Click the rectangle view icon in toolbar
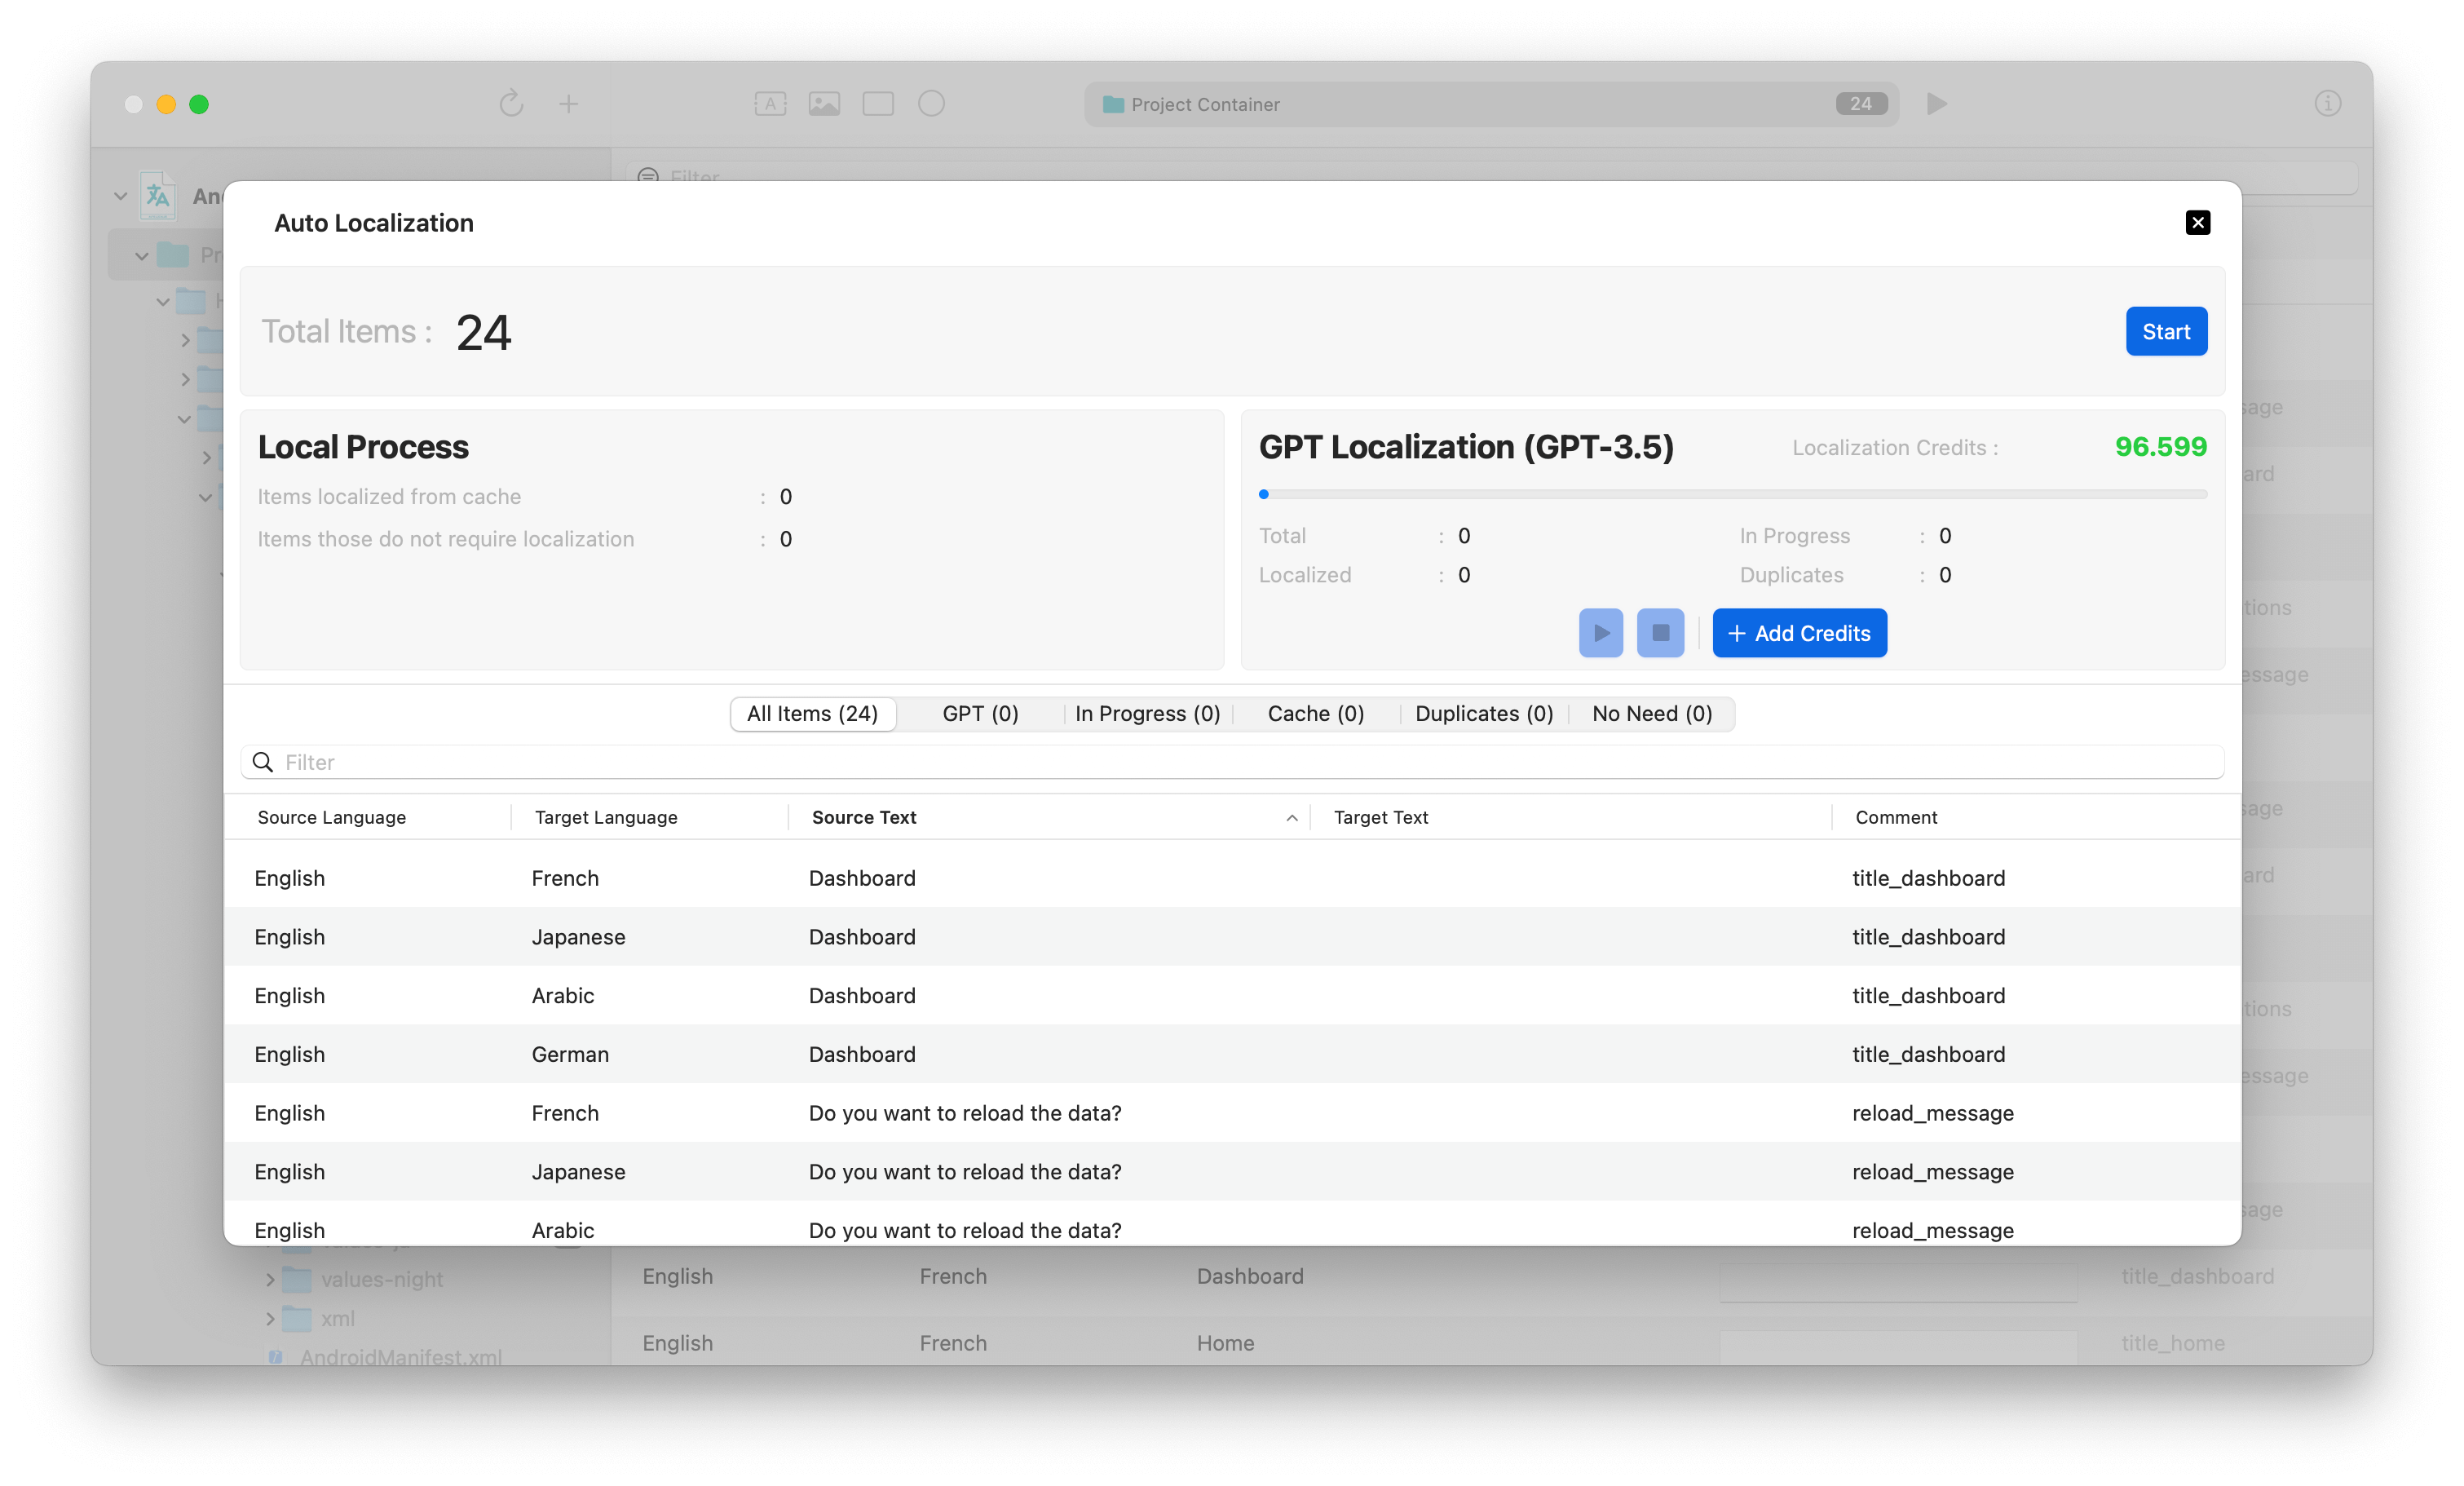 [878, 103]
